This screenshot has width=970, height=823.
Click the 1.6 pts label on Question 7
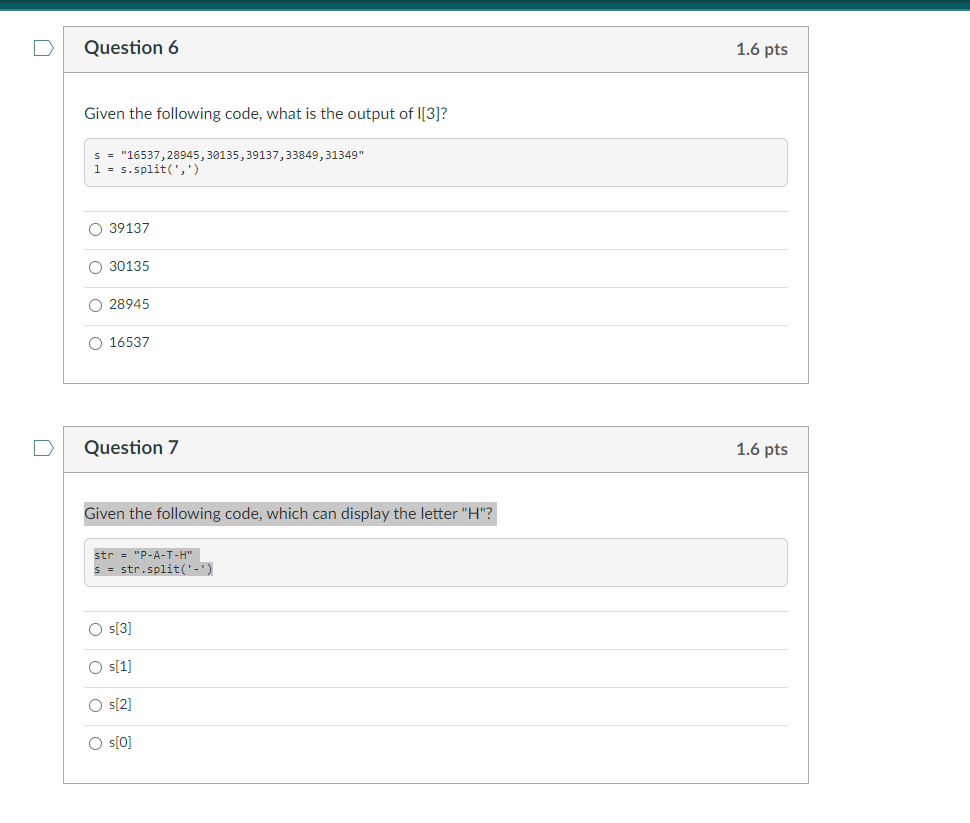(x=762, y=450)
